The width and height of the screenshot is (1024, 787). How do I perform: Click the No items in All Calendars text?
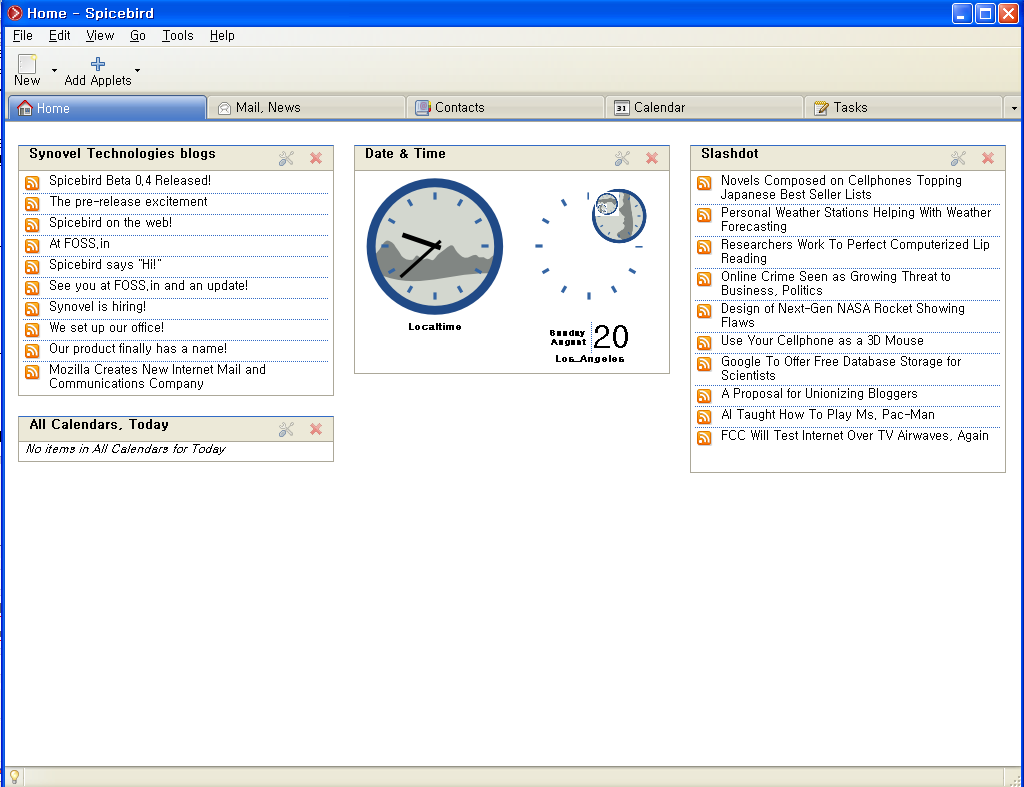(x=125, y=449)
